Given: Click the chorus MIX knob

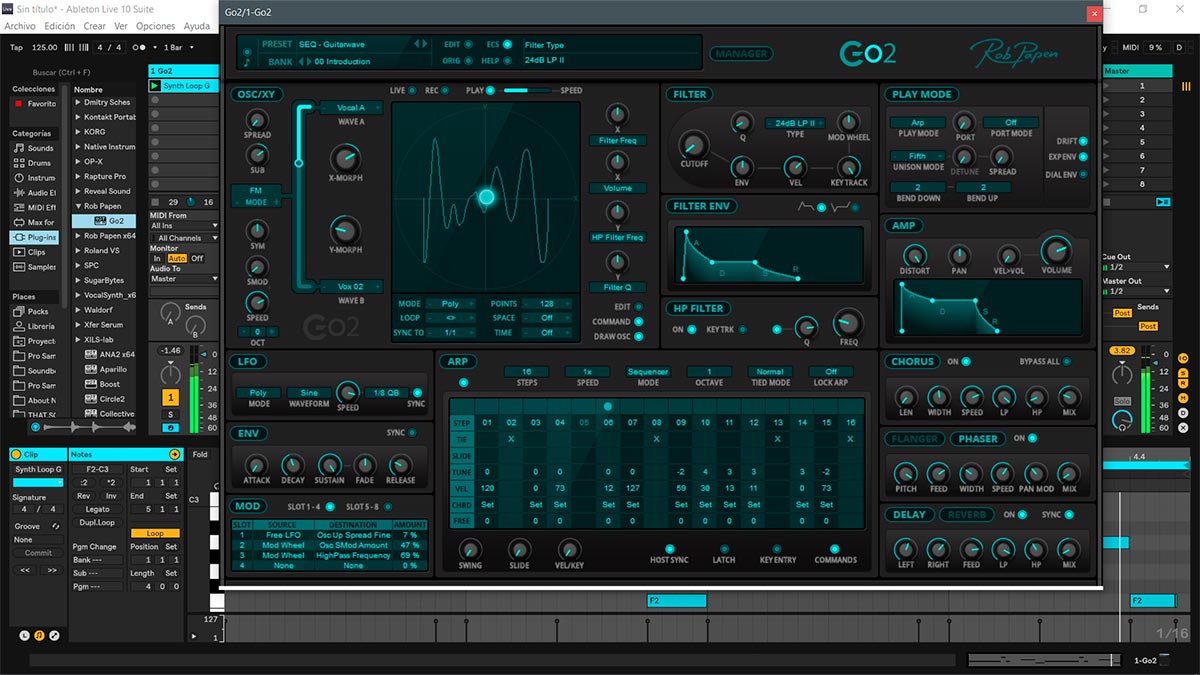Looking at the screenshot, I should tap(1069, 396).
